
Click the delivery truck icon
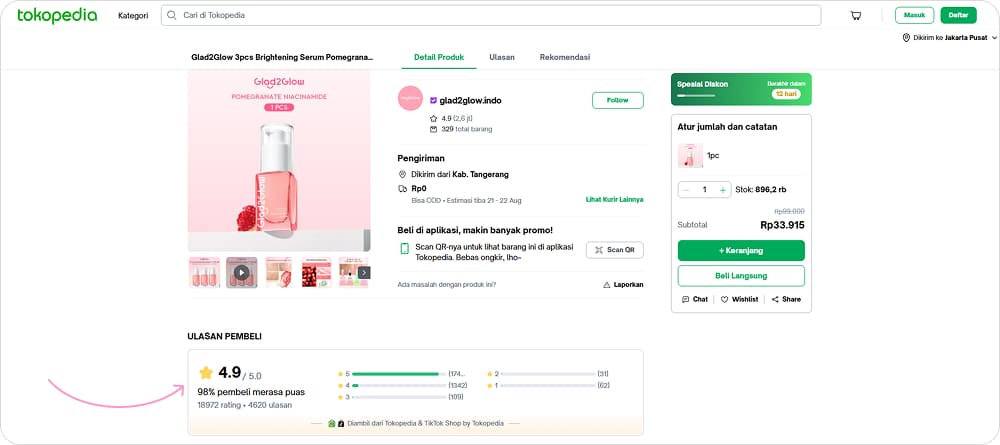[x=402, y=189]
